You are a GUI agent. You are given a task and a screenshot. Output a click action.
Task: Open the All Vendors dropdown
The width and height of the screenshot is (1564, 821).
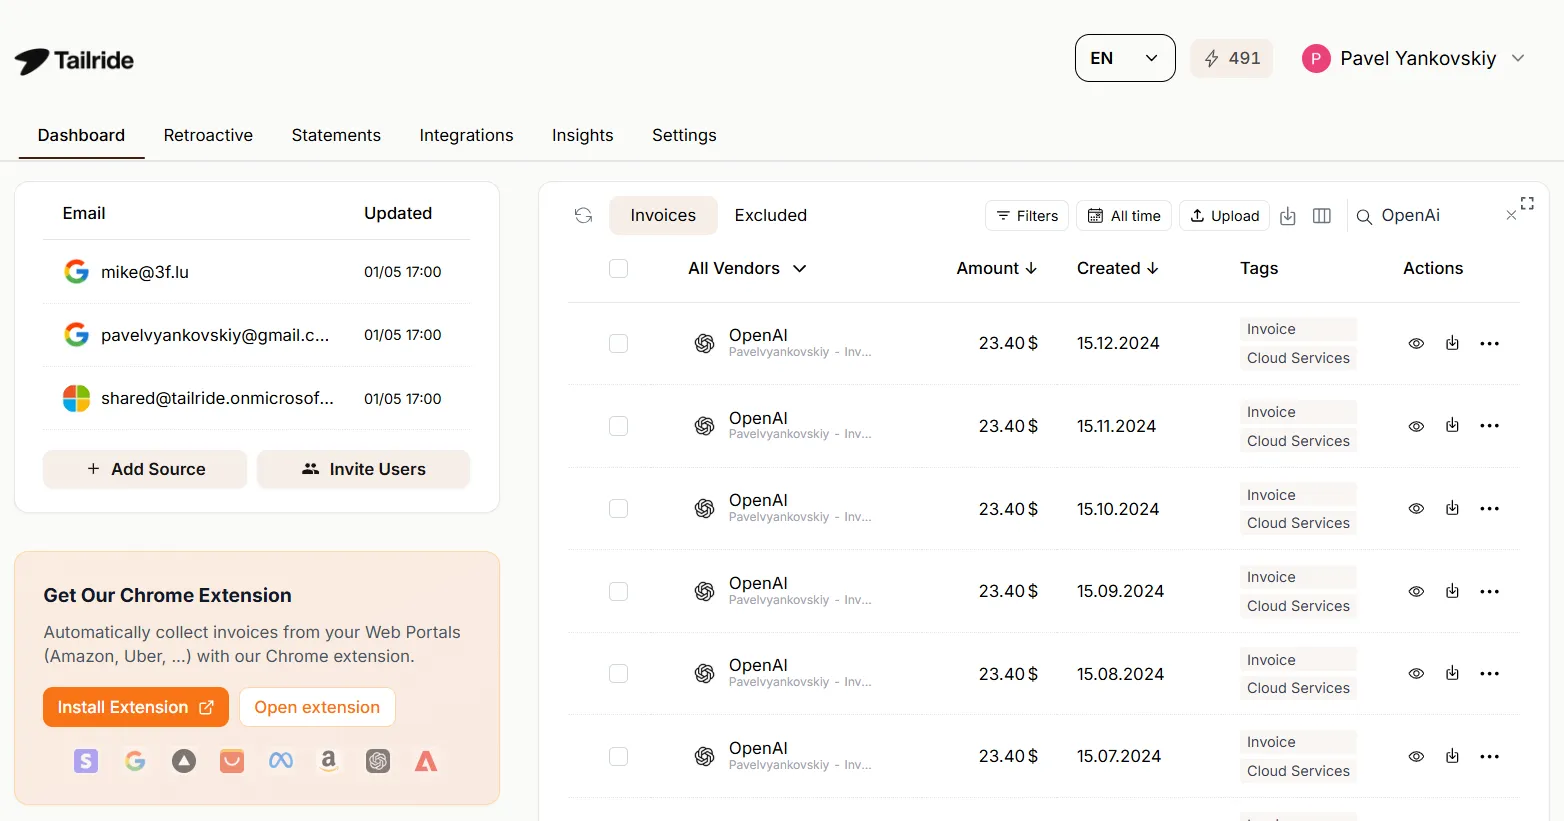pyautogui.click(x=747, y=268)
